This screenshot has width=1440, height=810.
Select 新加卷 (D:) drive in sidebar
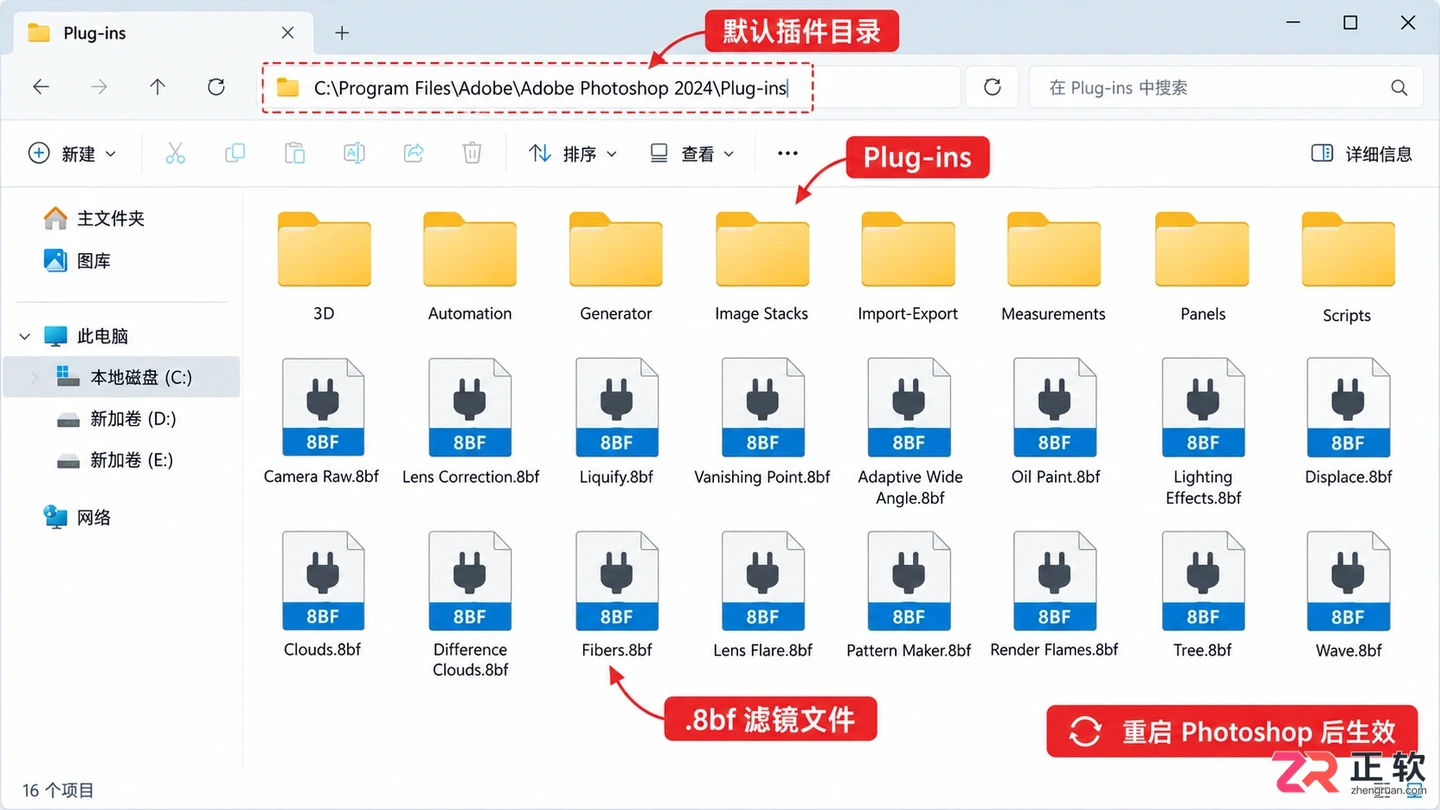pyautogui.click(x=117, y=419)
